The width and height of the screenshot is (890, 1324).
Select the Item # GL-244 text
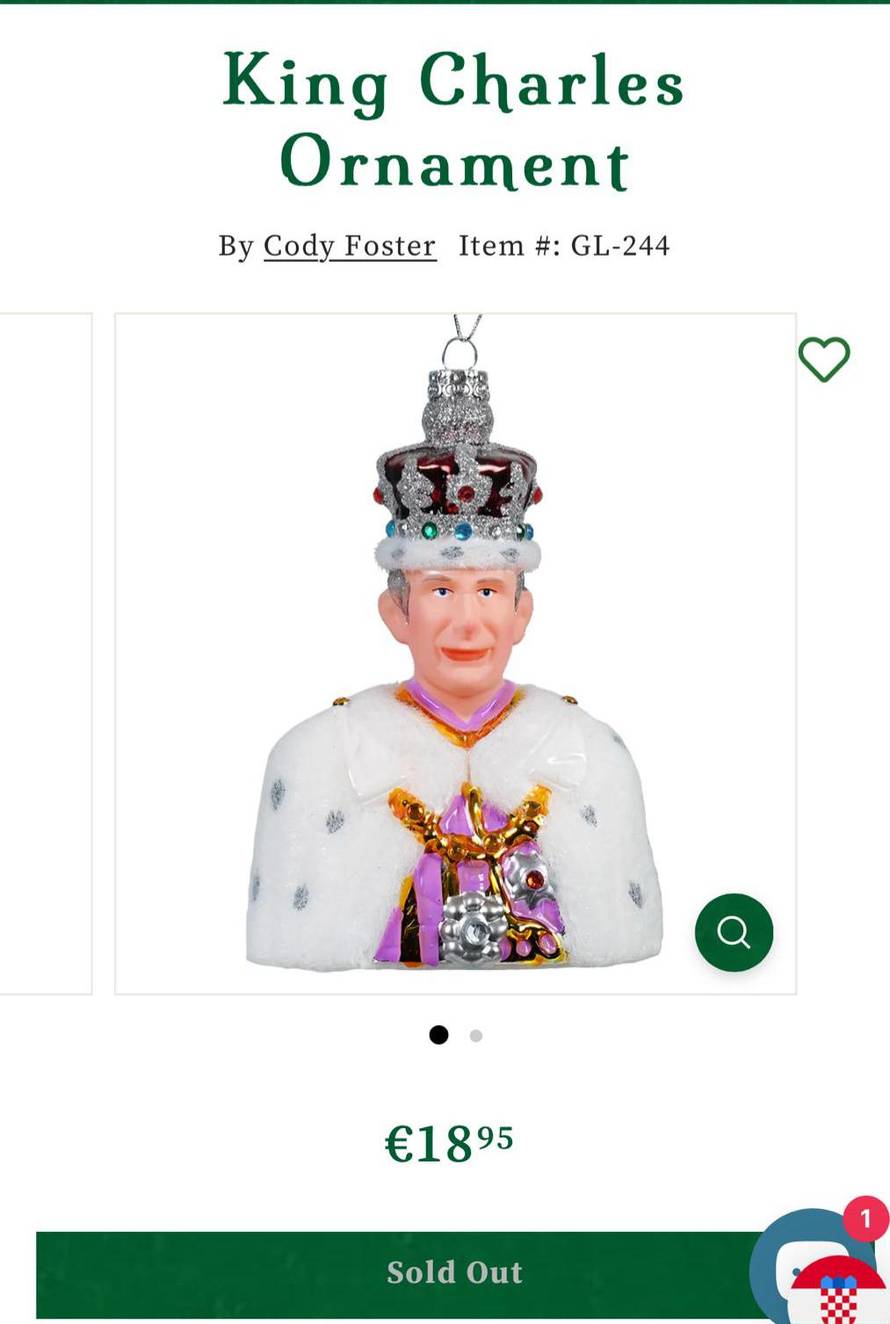click(564, 246)
